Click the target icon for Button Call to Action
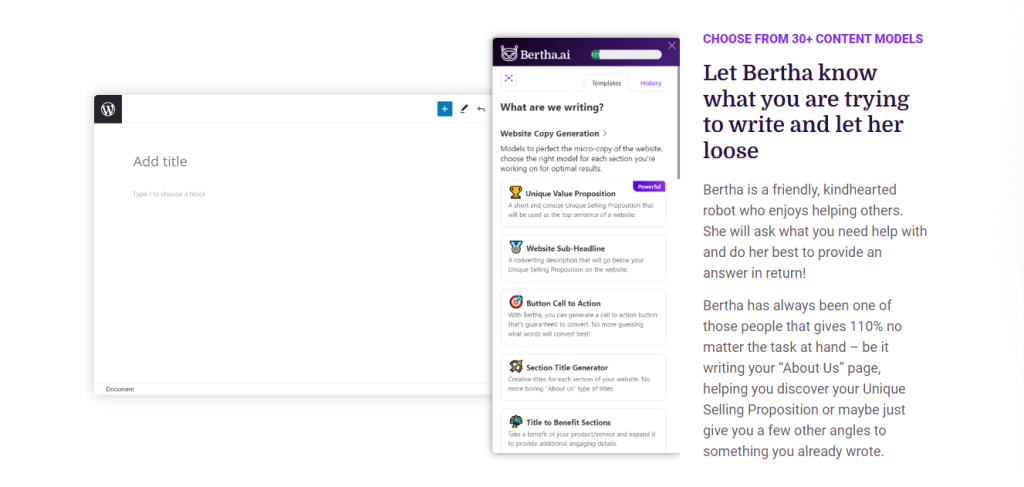 [515, 302]
